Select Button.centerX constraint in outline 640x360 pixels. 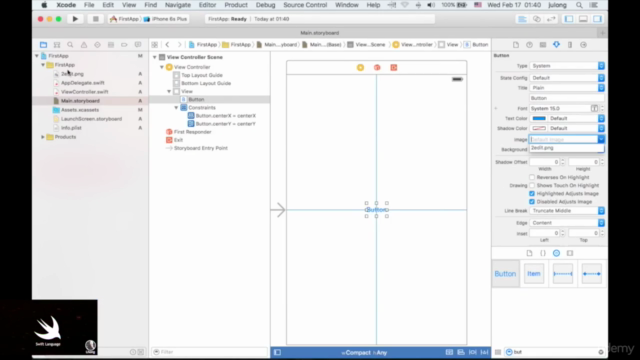(x=225, y=116)
